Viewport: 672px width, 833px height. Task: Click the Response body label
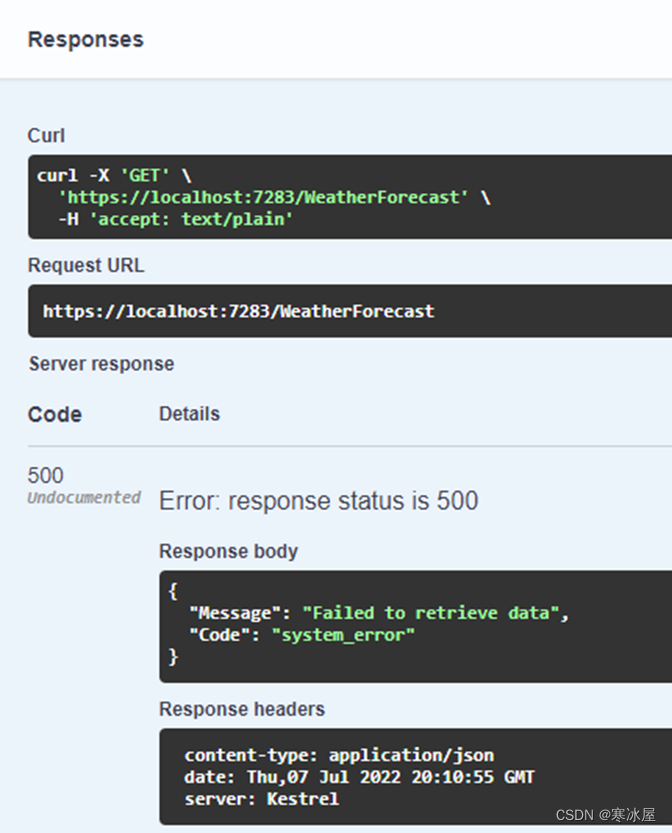coord(228,551)
